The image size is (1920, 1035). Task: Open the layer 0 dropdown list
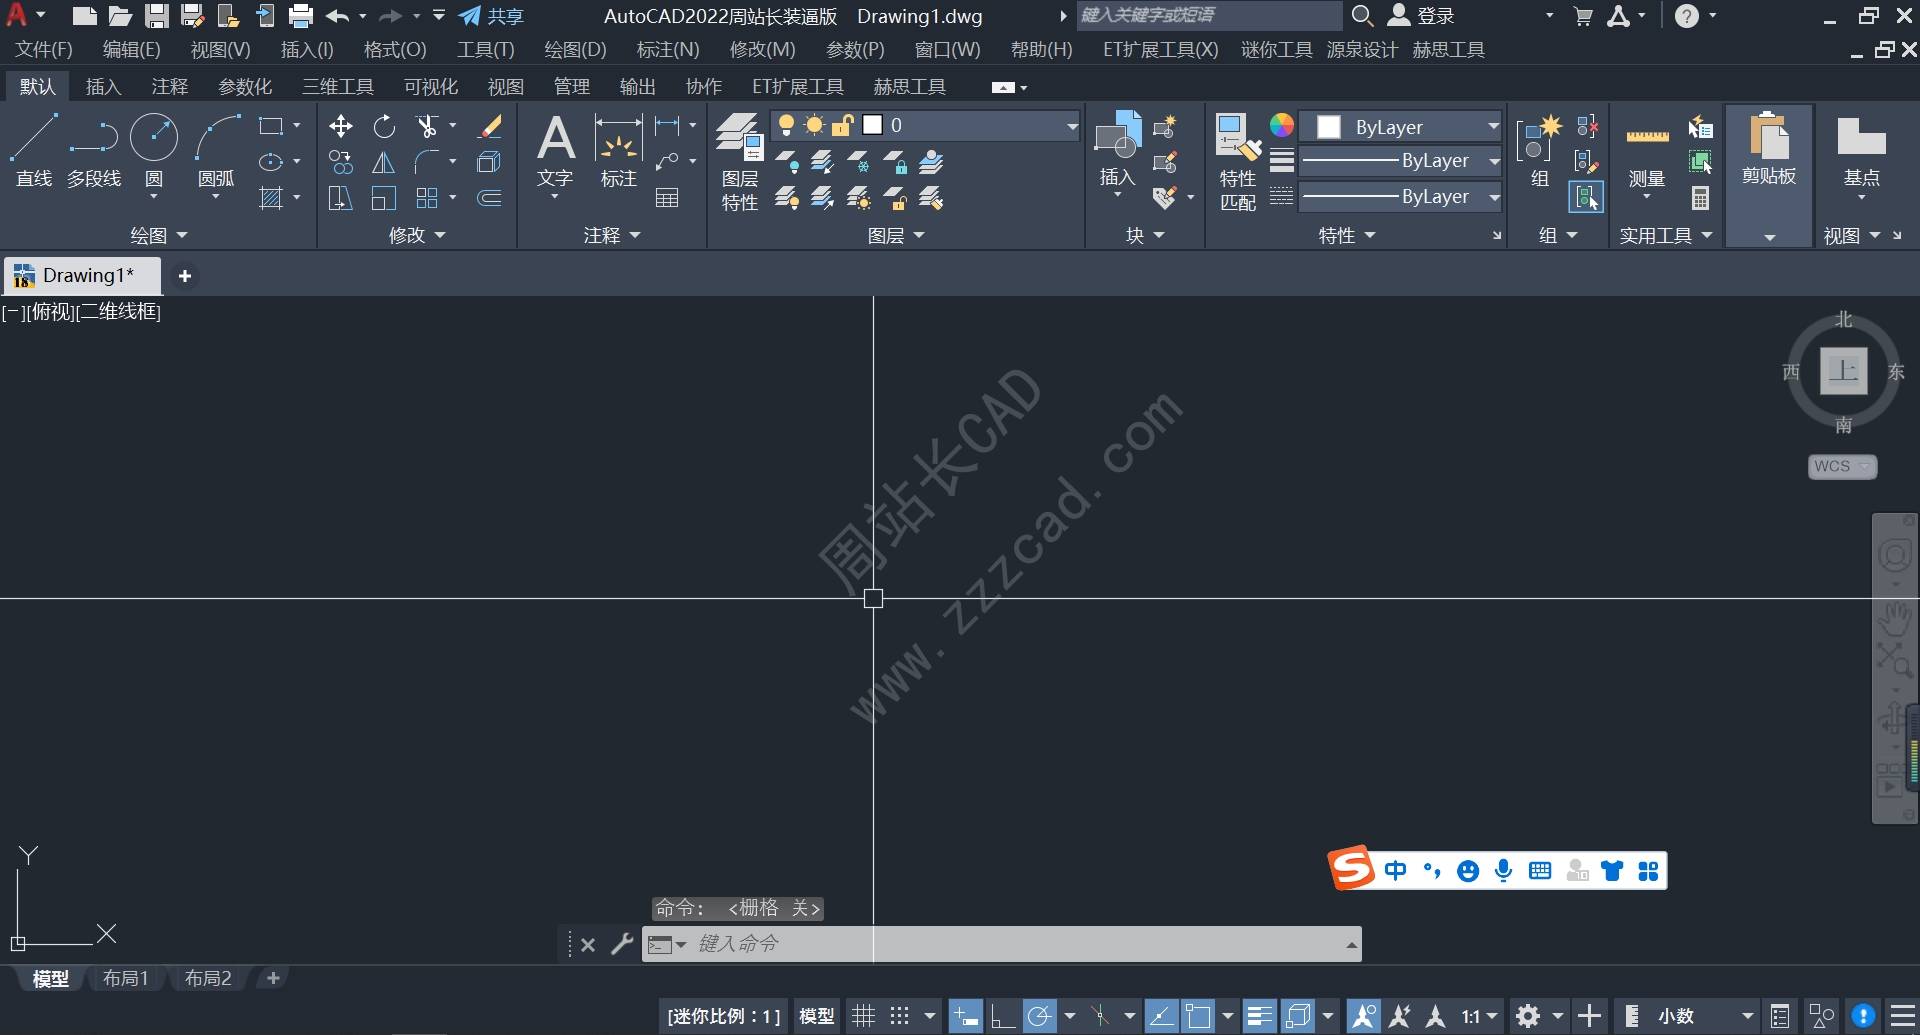(1072, 126)
